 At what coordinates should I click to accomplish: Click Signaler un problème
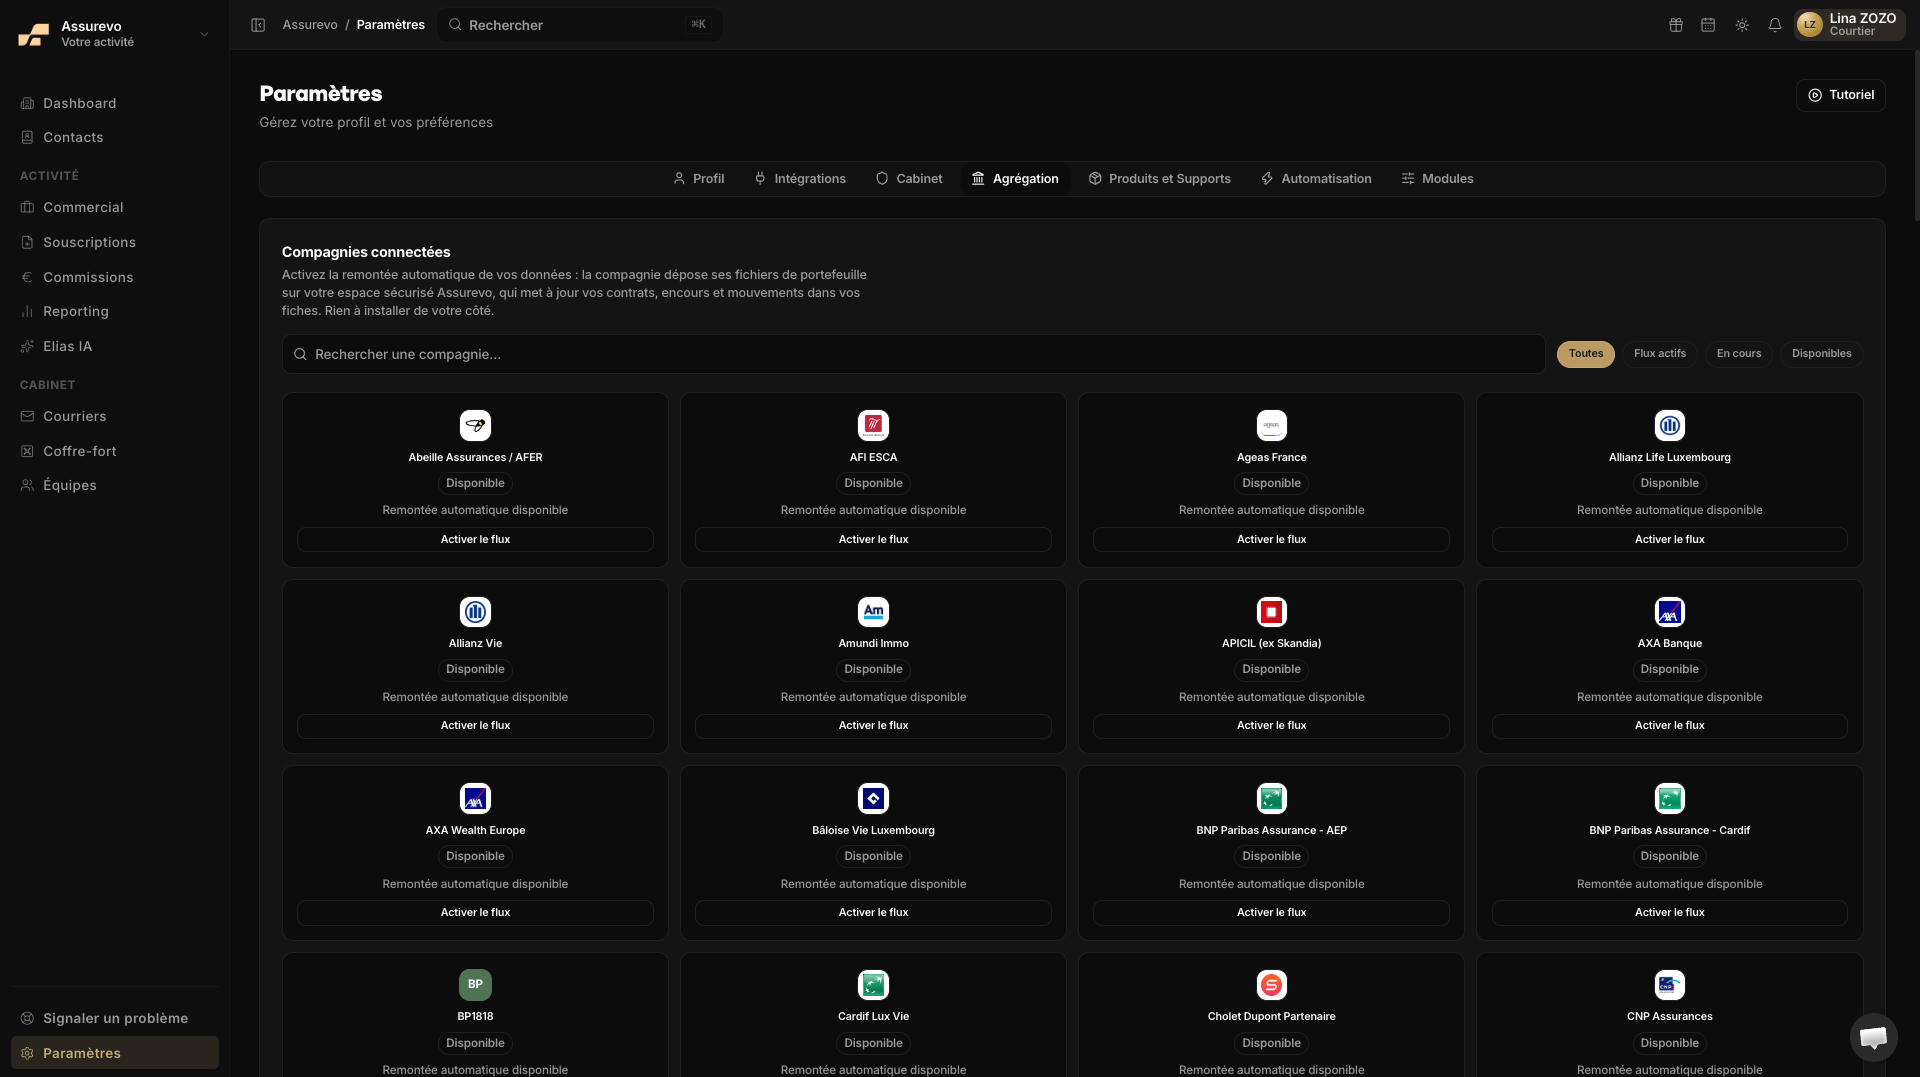[114, 1018]
